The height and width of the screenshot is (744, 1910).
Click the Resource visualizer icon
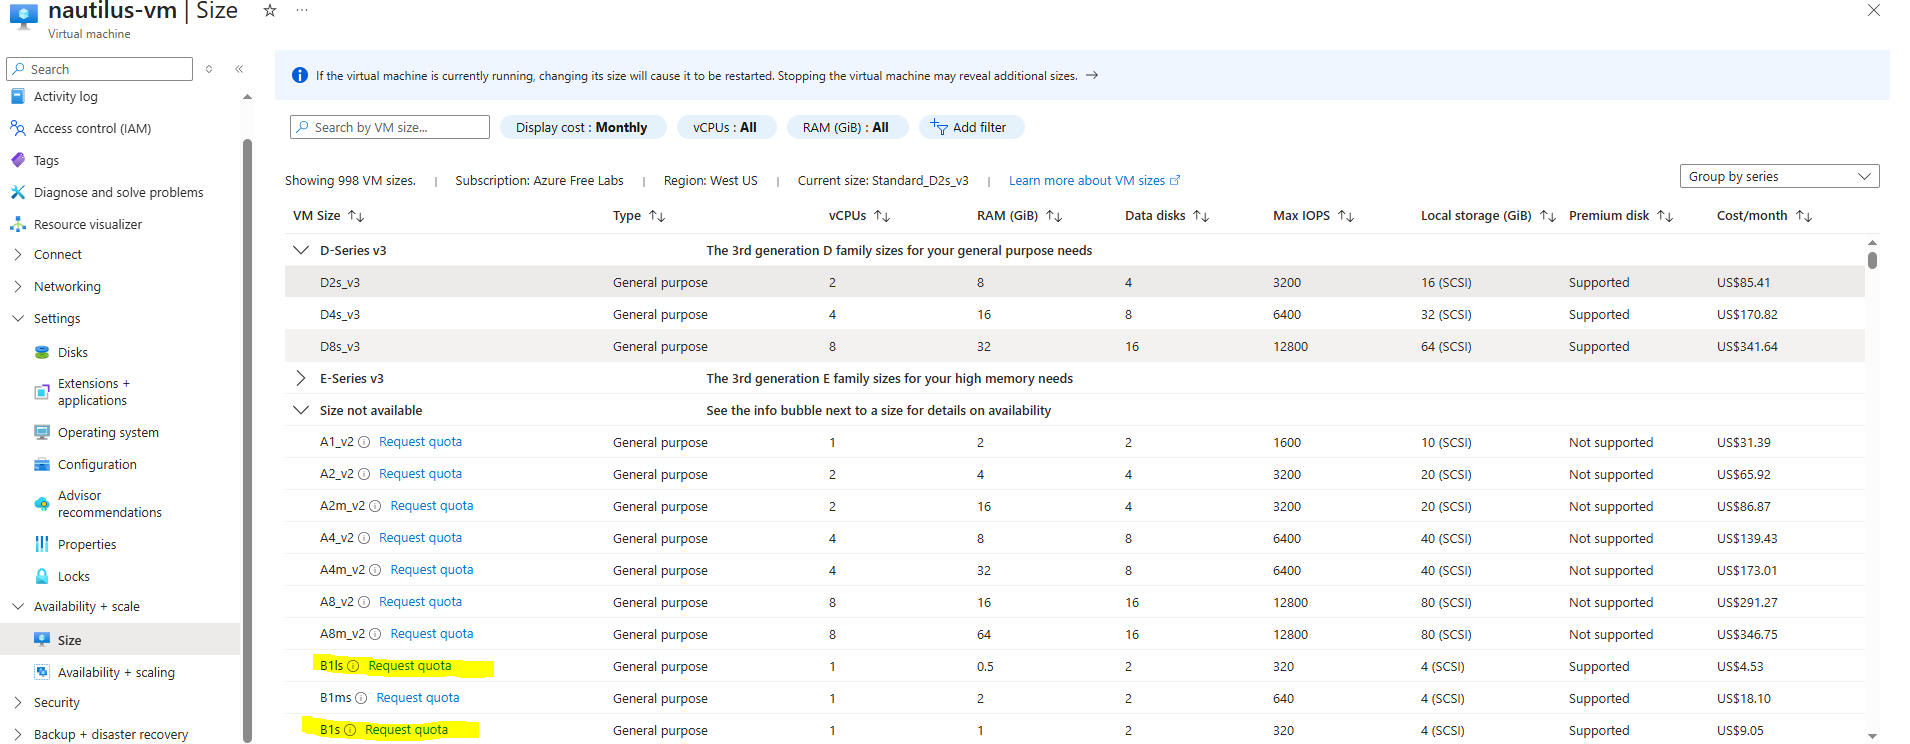coord(18,224)
